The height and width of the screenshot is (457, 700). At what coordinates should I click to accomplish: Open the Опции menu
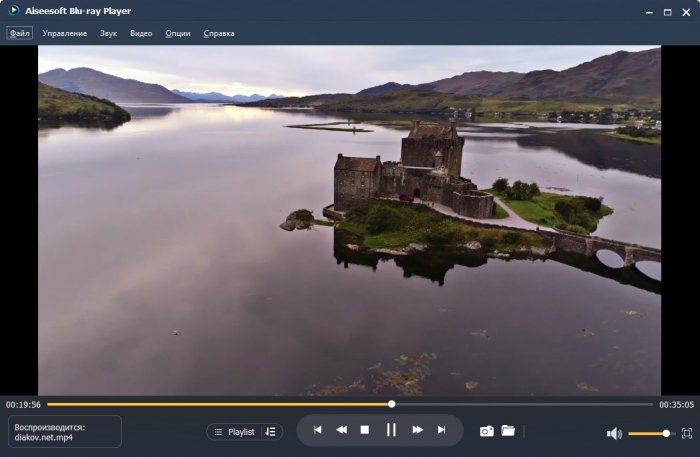178,33
